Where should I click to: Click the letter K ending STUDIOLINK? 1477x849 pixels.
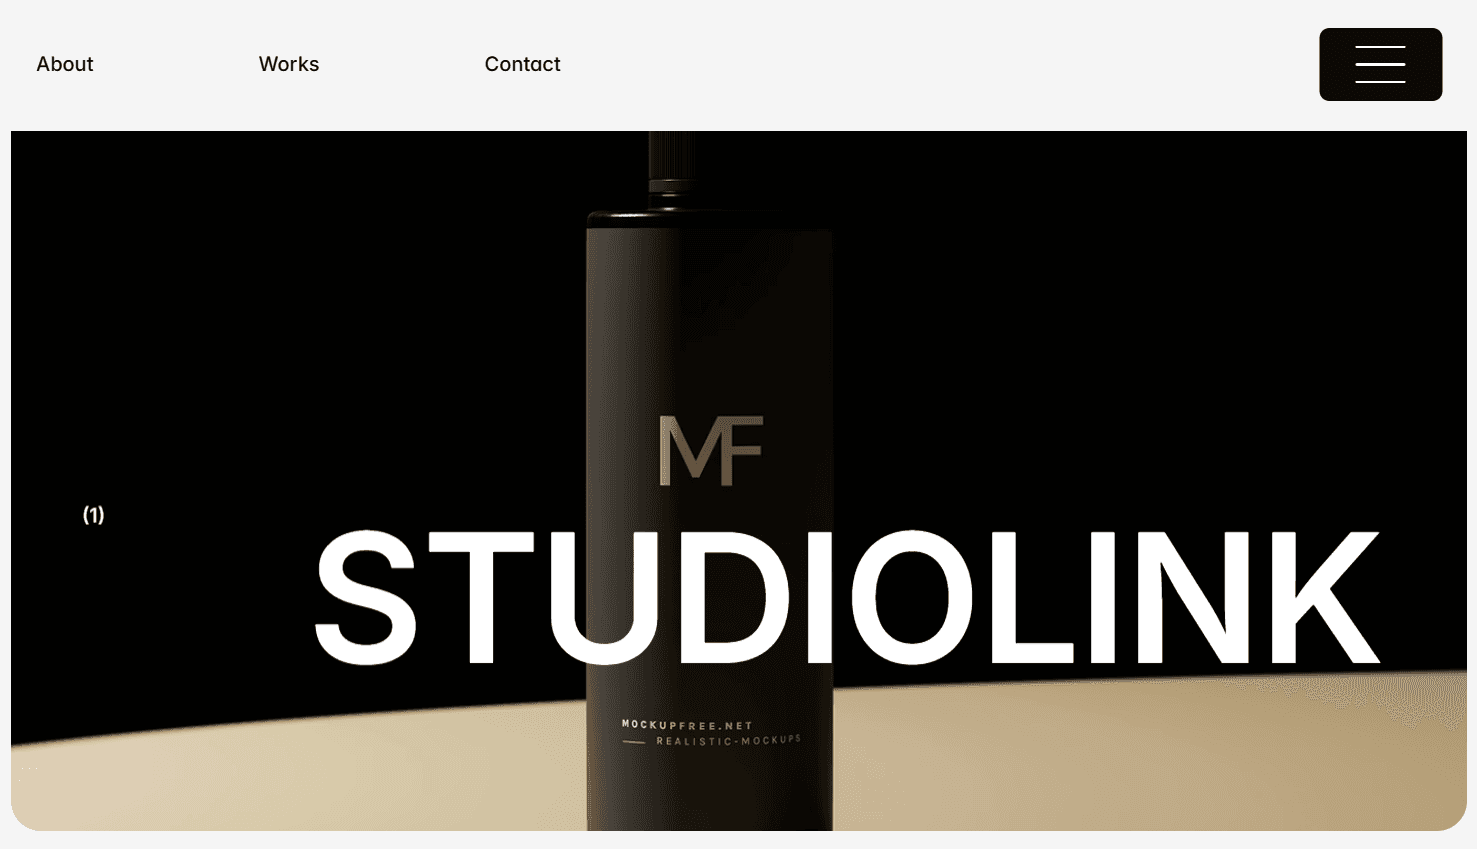1325,598
